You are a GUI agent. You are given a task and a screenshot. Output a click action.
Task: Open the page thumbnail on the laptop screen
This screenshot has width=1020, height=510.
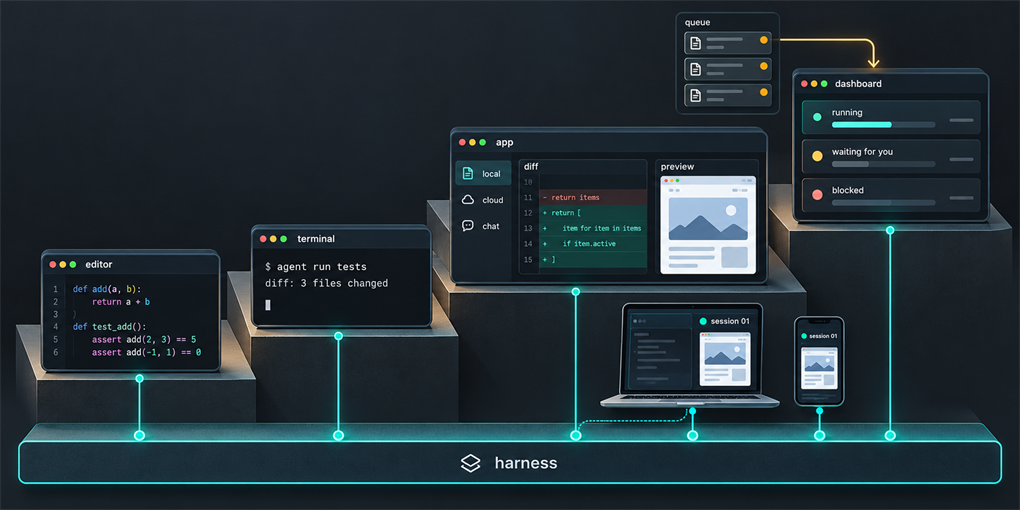pos(725,358)
